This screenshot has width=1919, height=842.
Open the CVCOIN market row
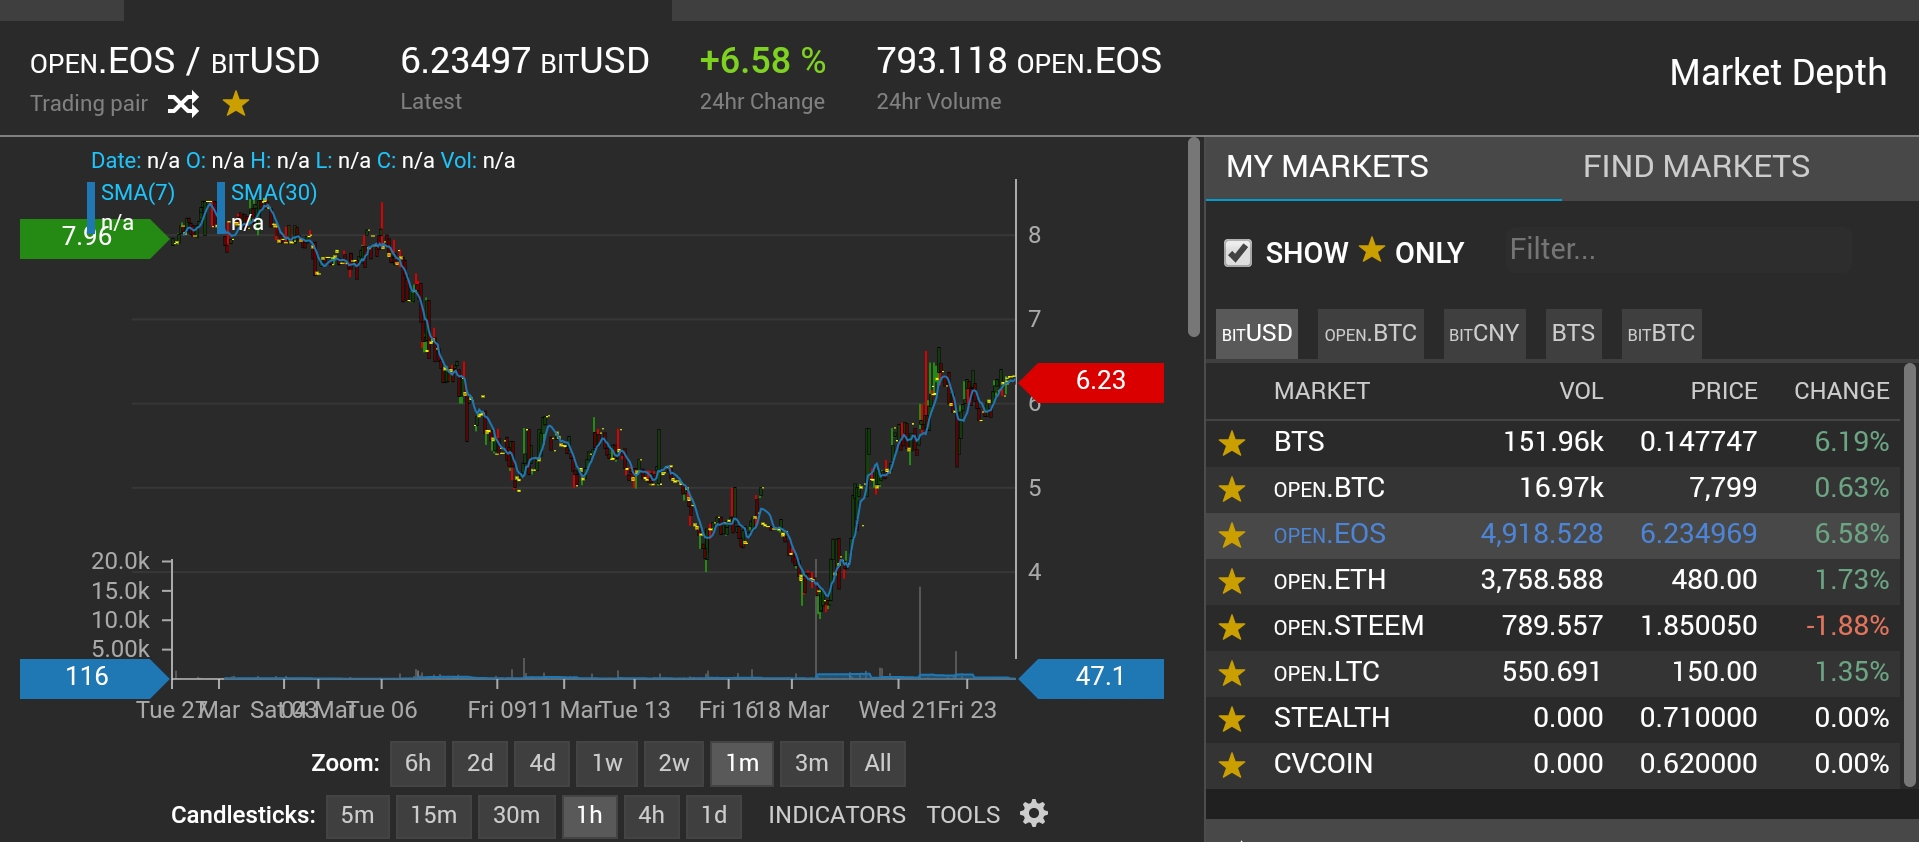[x=1554, y=764]
